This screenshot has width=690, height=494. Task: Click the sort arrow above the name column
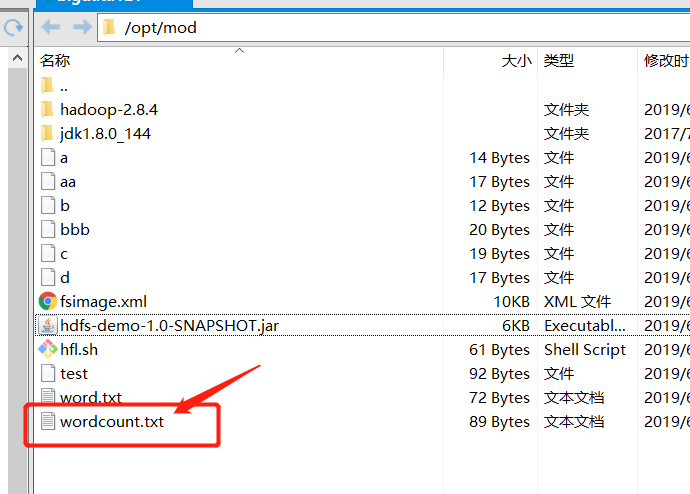[x=239, y=51]
